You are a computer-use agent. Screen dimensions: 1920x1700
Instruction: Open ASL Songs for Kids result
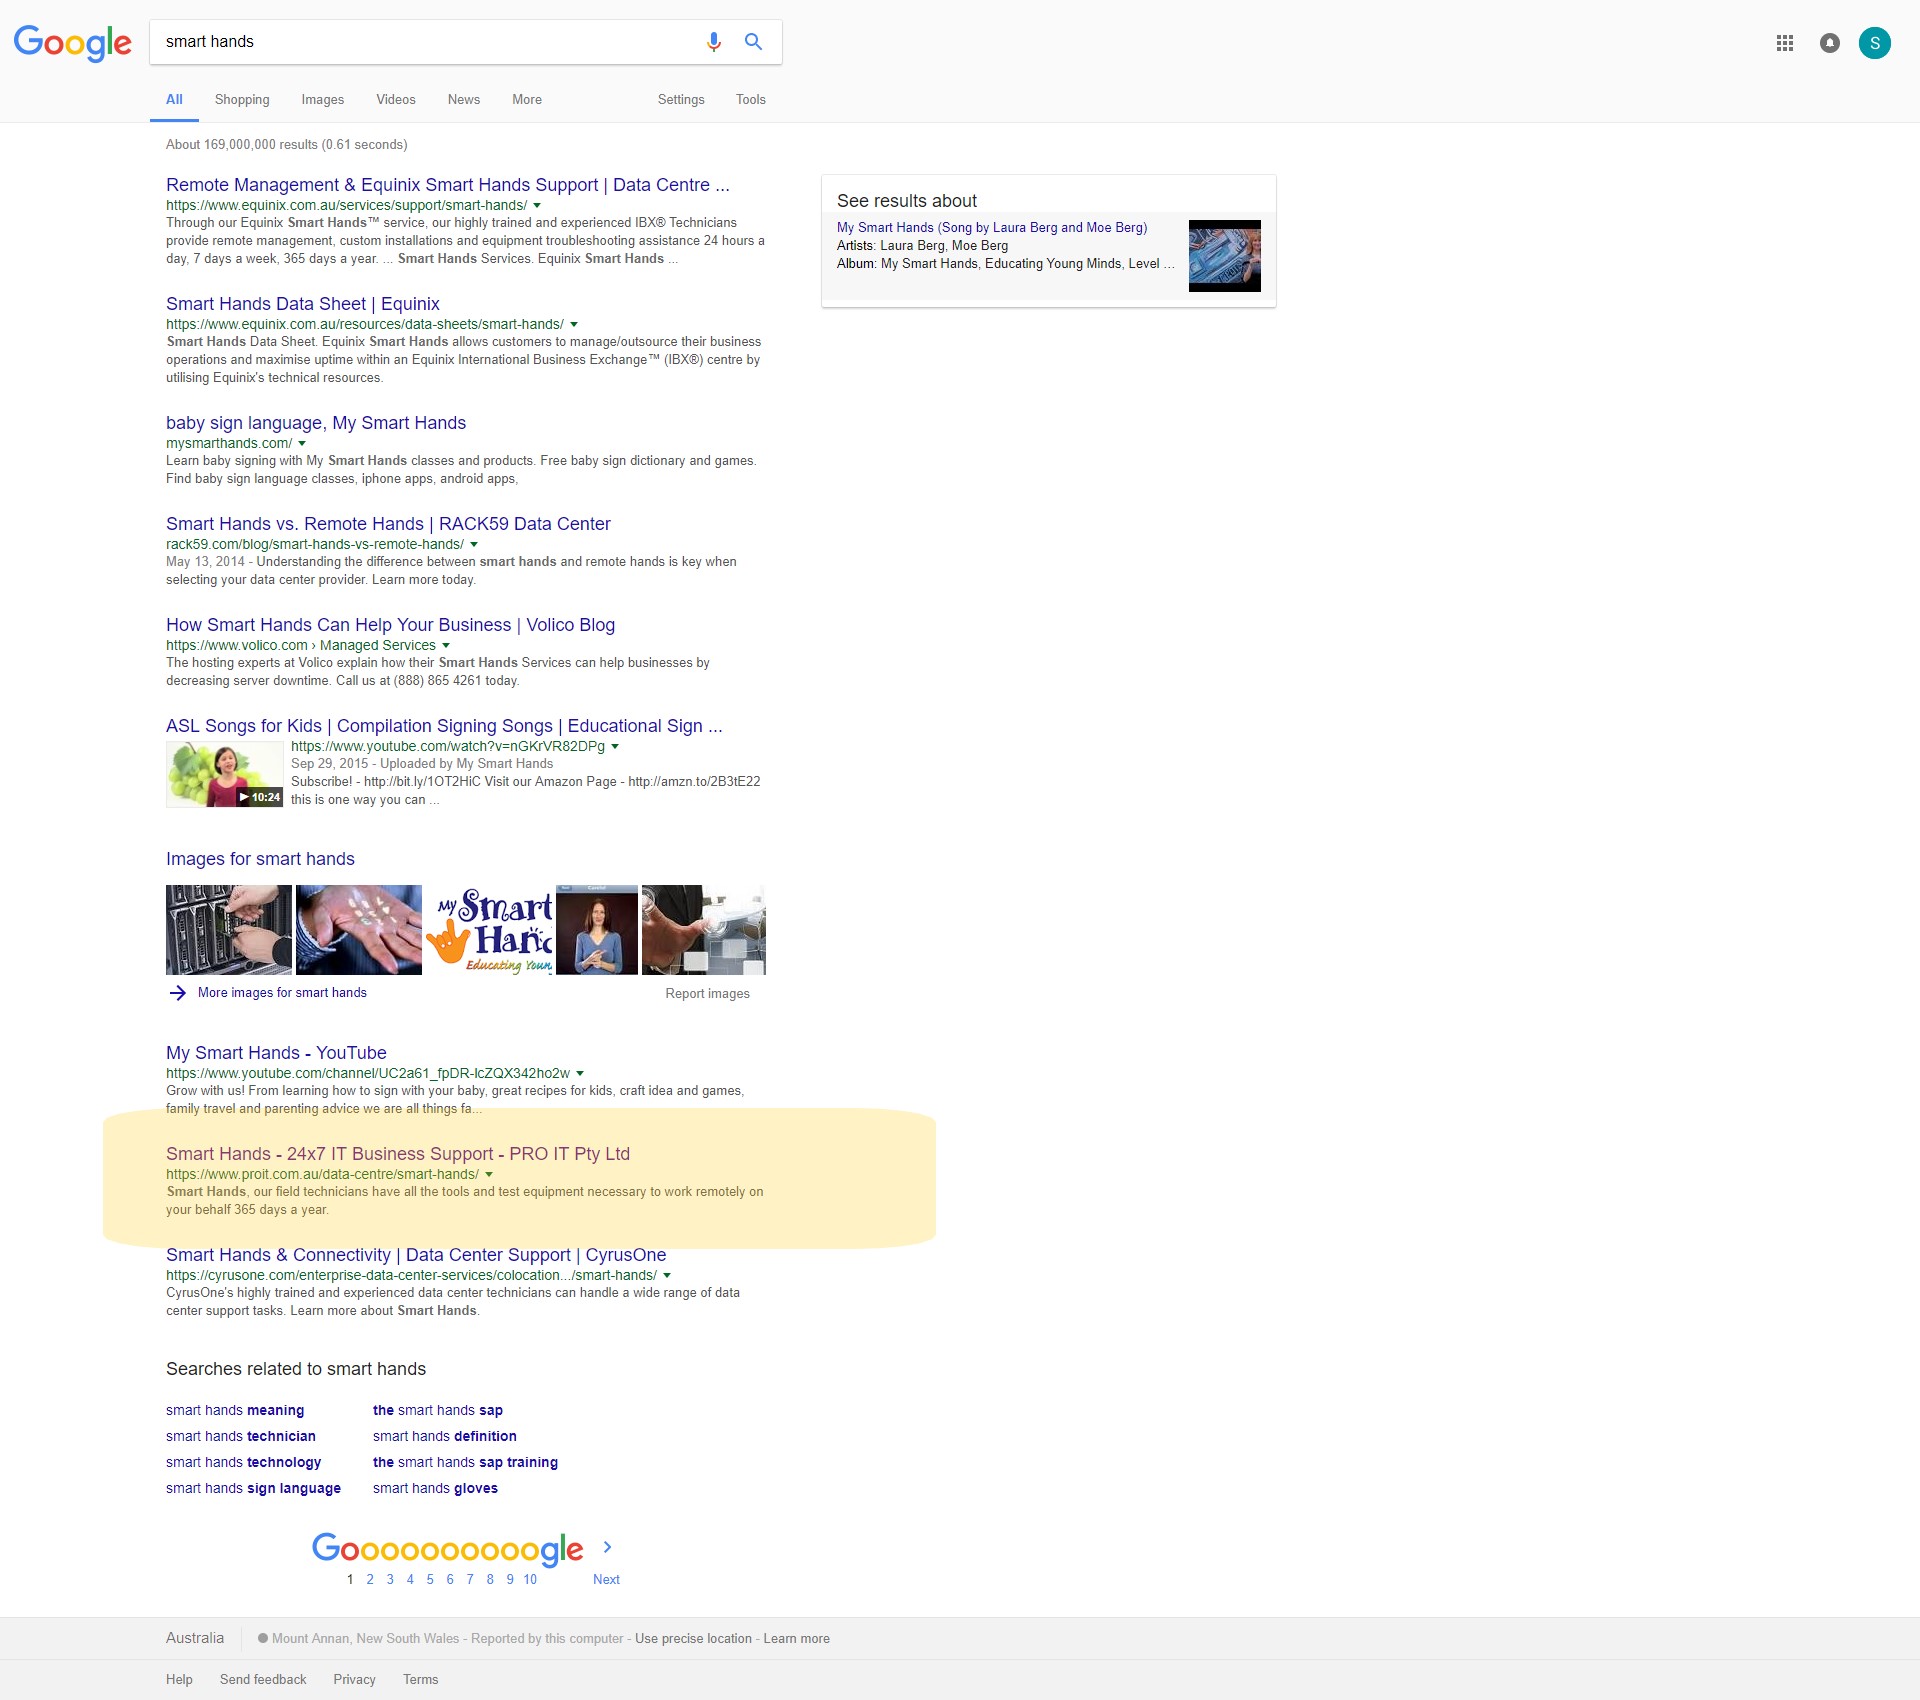[444, 726]
